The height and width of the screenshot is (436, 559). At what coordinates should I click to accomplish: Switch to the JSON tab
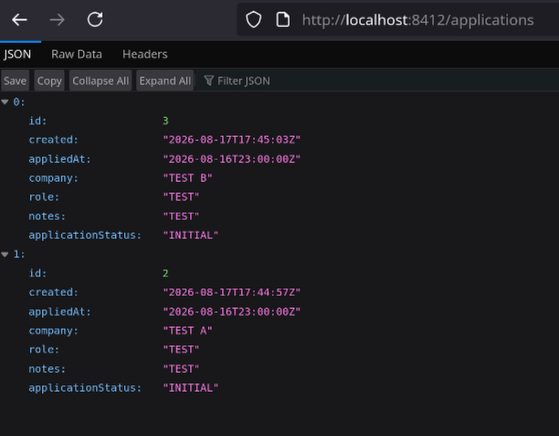point(17,54)
